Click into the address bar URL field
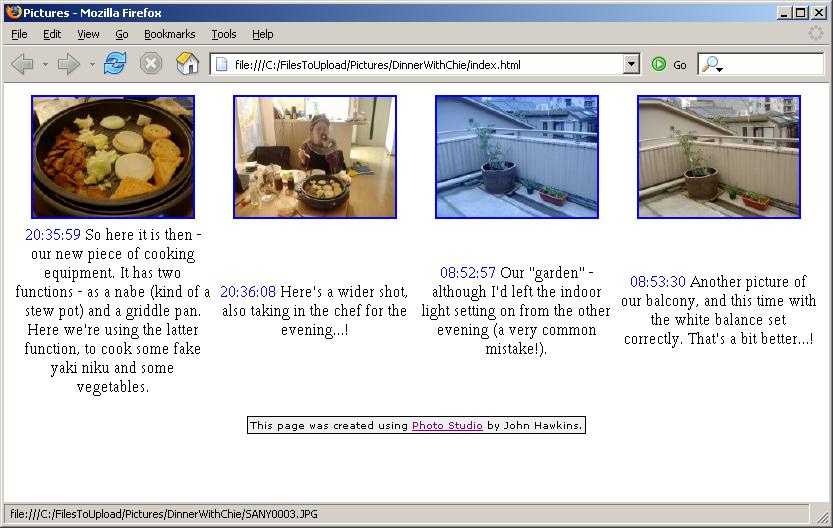Image resolution: width=833 pixels, height=528 pixels. point(425,65)
